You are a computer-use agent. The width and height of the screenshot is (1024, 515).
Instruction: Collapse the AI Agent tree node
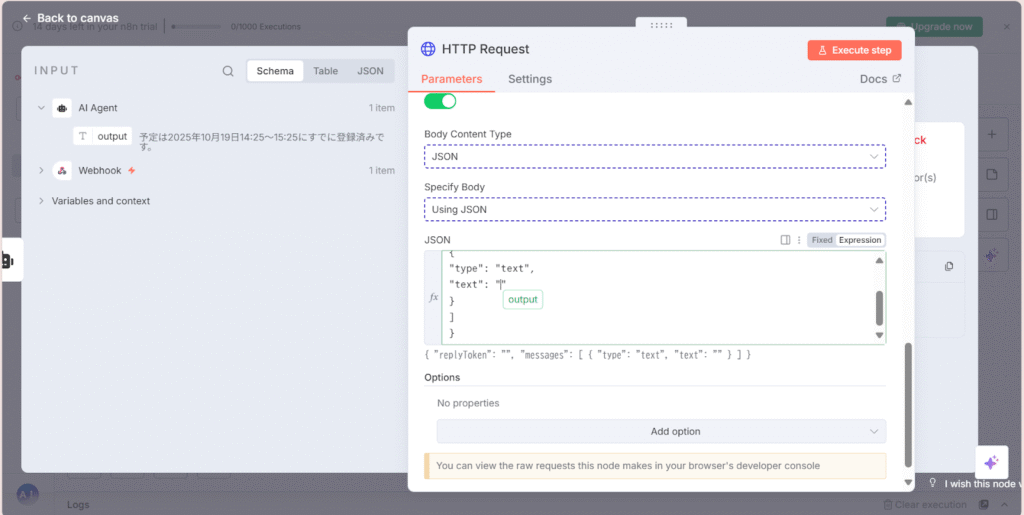tap(41, 108)
